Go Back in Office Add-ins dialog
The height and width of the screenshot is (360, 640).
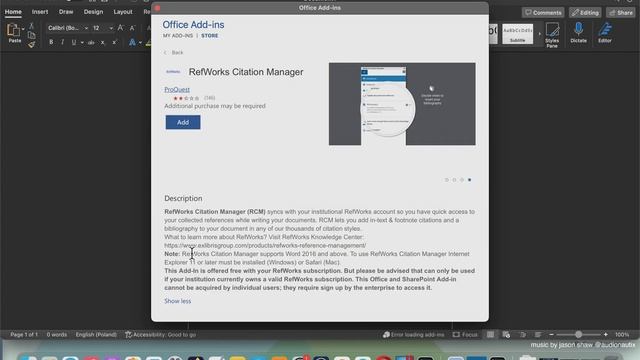[174, 53]
